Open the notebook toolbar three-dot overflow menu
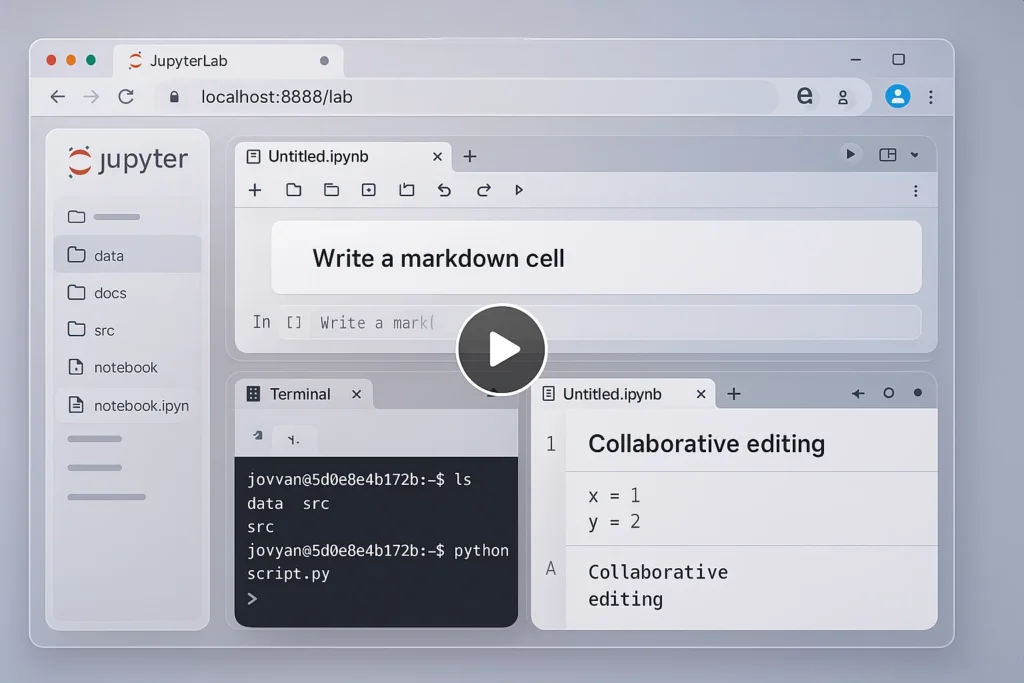The image size is (1024, 683). [x=915, y=190]
